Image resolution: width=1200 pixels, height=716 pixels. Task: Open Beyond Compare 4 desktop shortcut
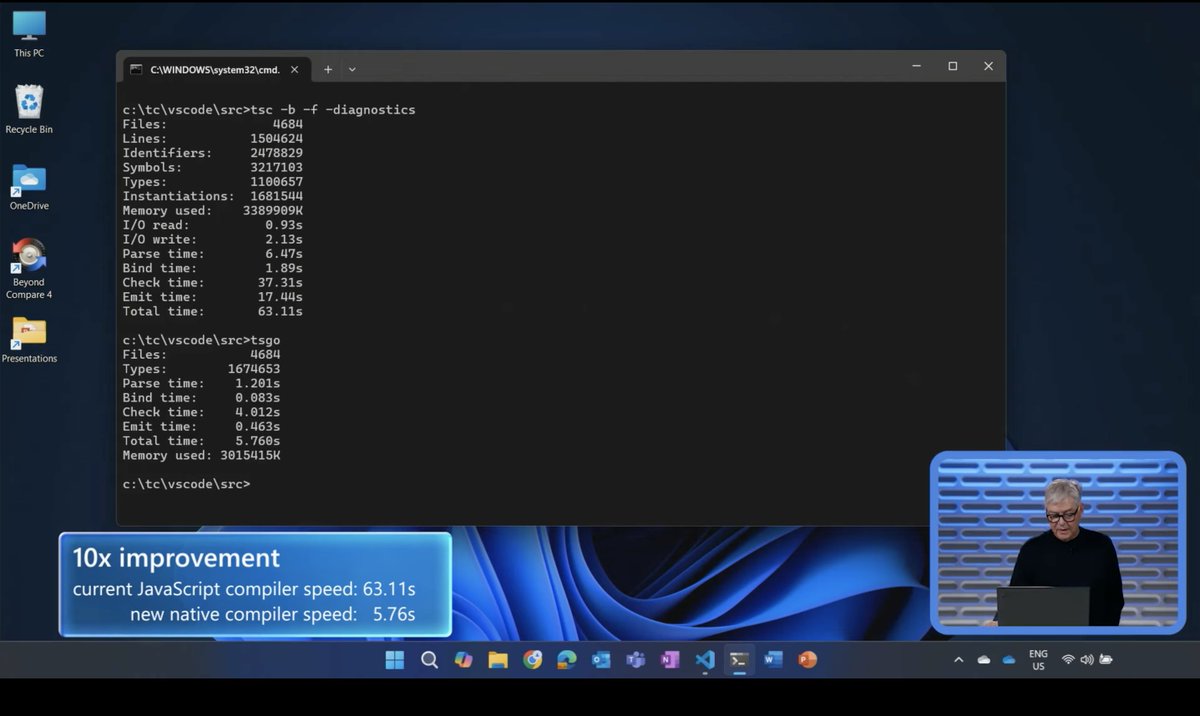(x=29, y=269)
